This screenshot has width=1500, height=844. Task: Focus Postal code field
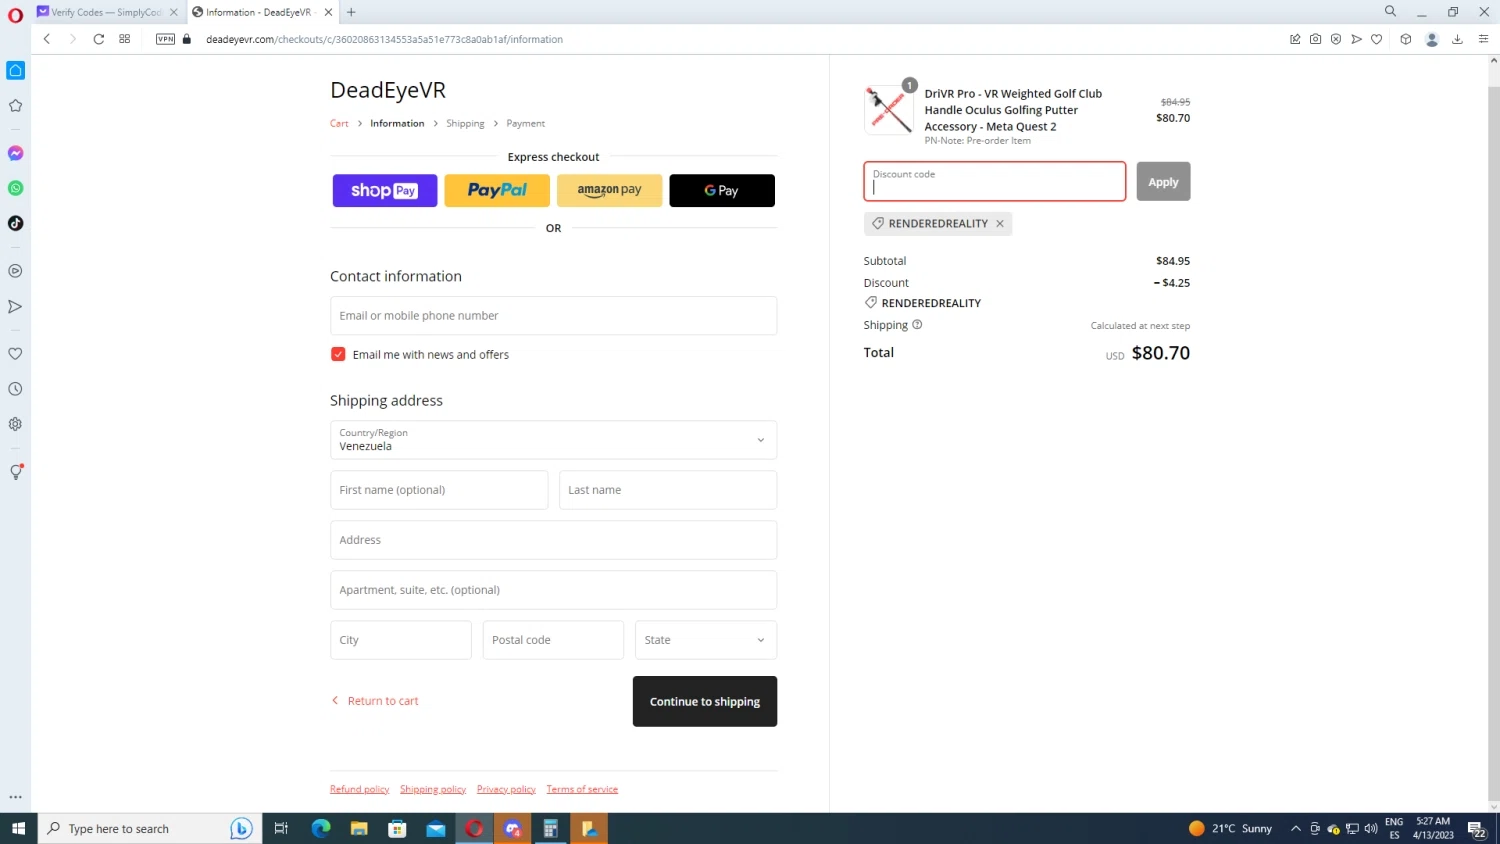[x=553, y=640]
